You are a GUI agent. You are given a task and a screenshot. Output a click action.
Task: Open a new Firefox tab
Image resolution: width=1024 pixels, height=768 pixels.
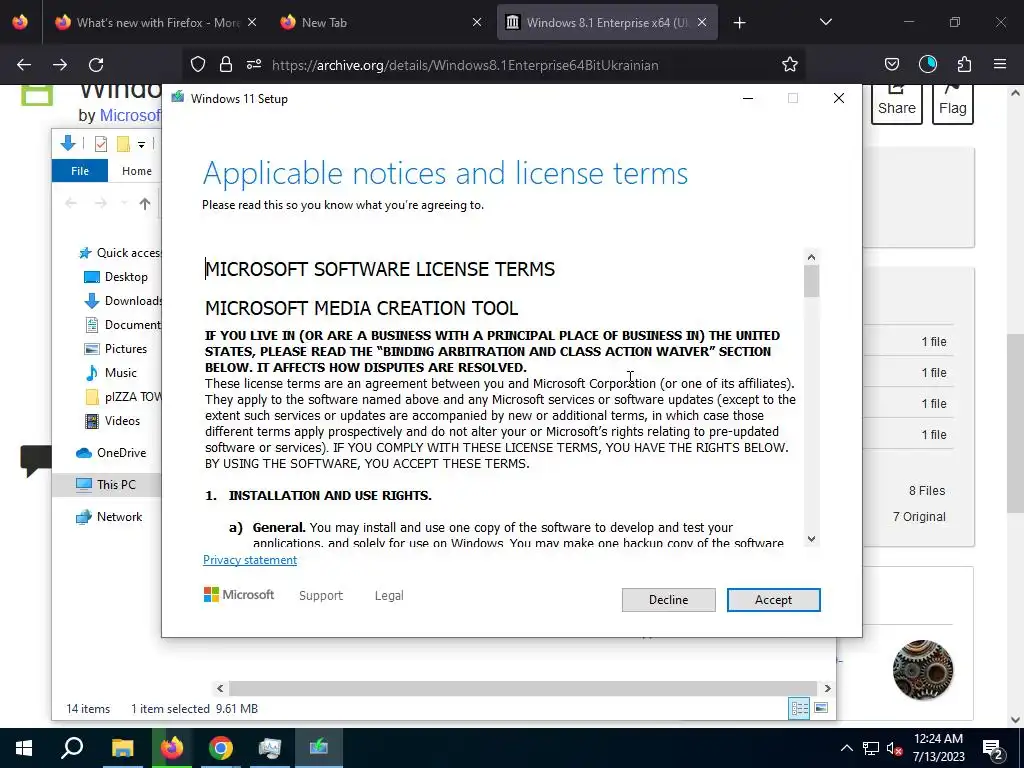point(739,23)
